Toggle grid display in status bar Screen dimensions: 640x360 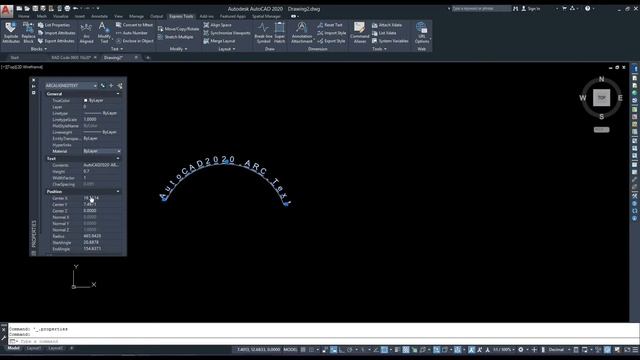303,350
